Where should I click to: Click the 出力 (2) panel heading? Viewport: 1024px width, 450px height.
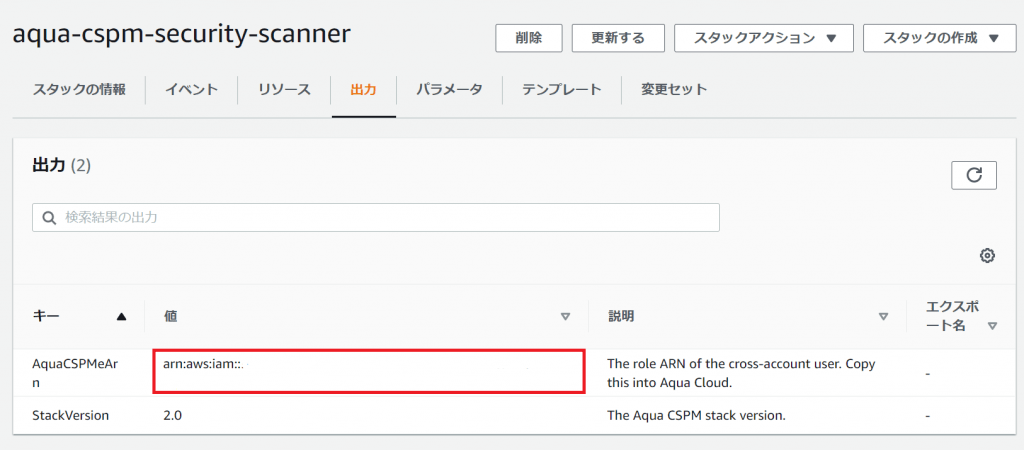click(61, 166)
